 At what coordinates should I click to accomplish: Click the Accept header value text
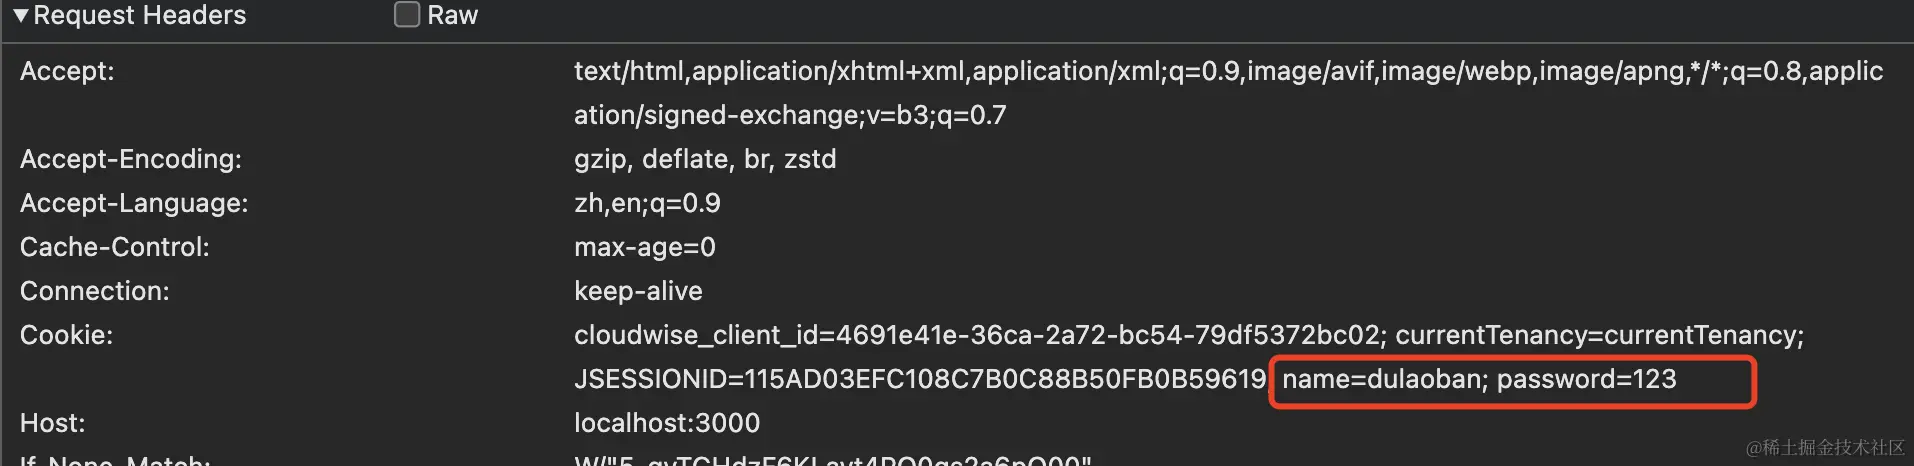[1228, 93]
